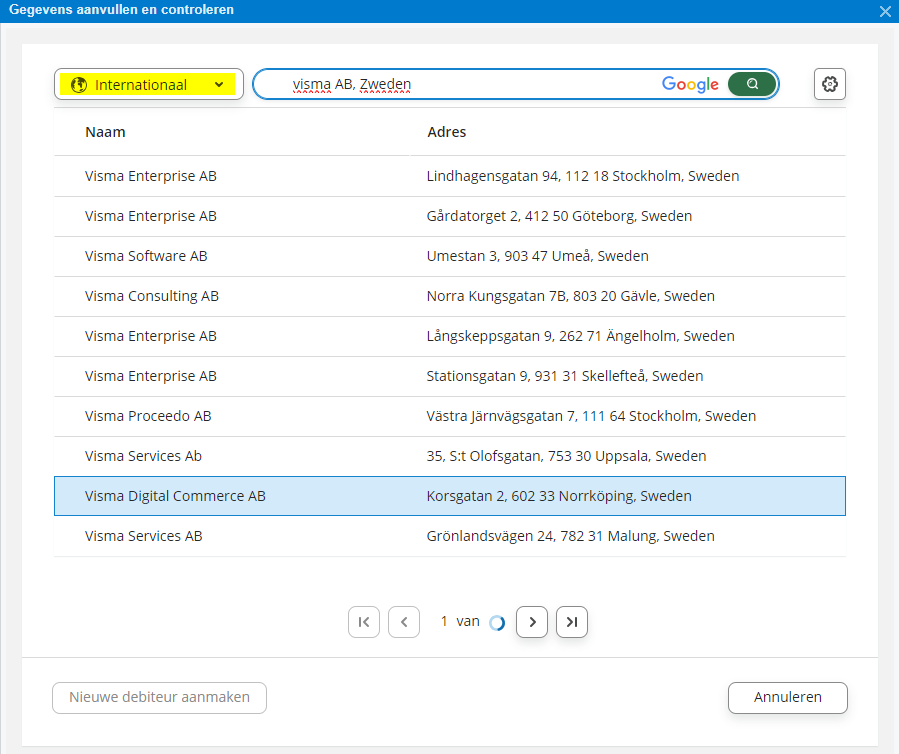Image resolution: width=899 pixels, height=754 pixels.
Task: Select Visma Enterprise AB name in Lindhagensgatan row
Action: tap(151, 176)
